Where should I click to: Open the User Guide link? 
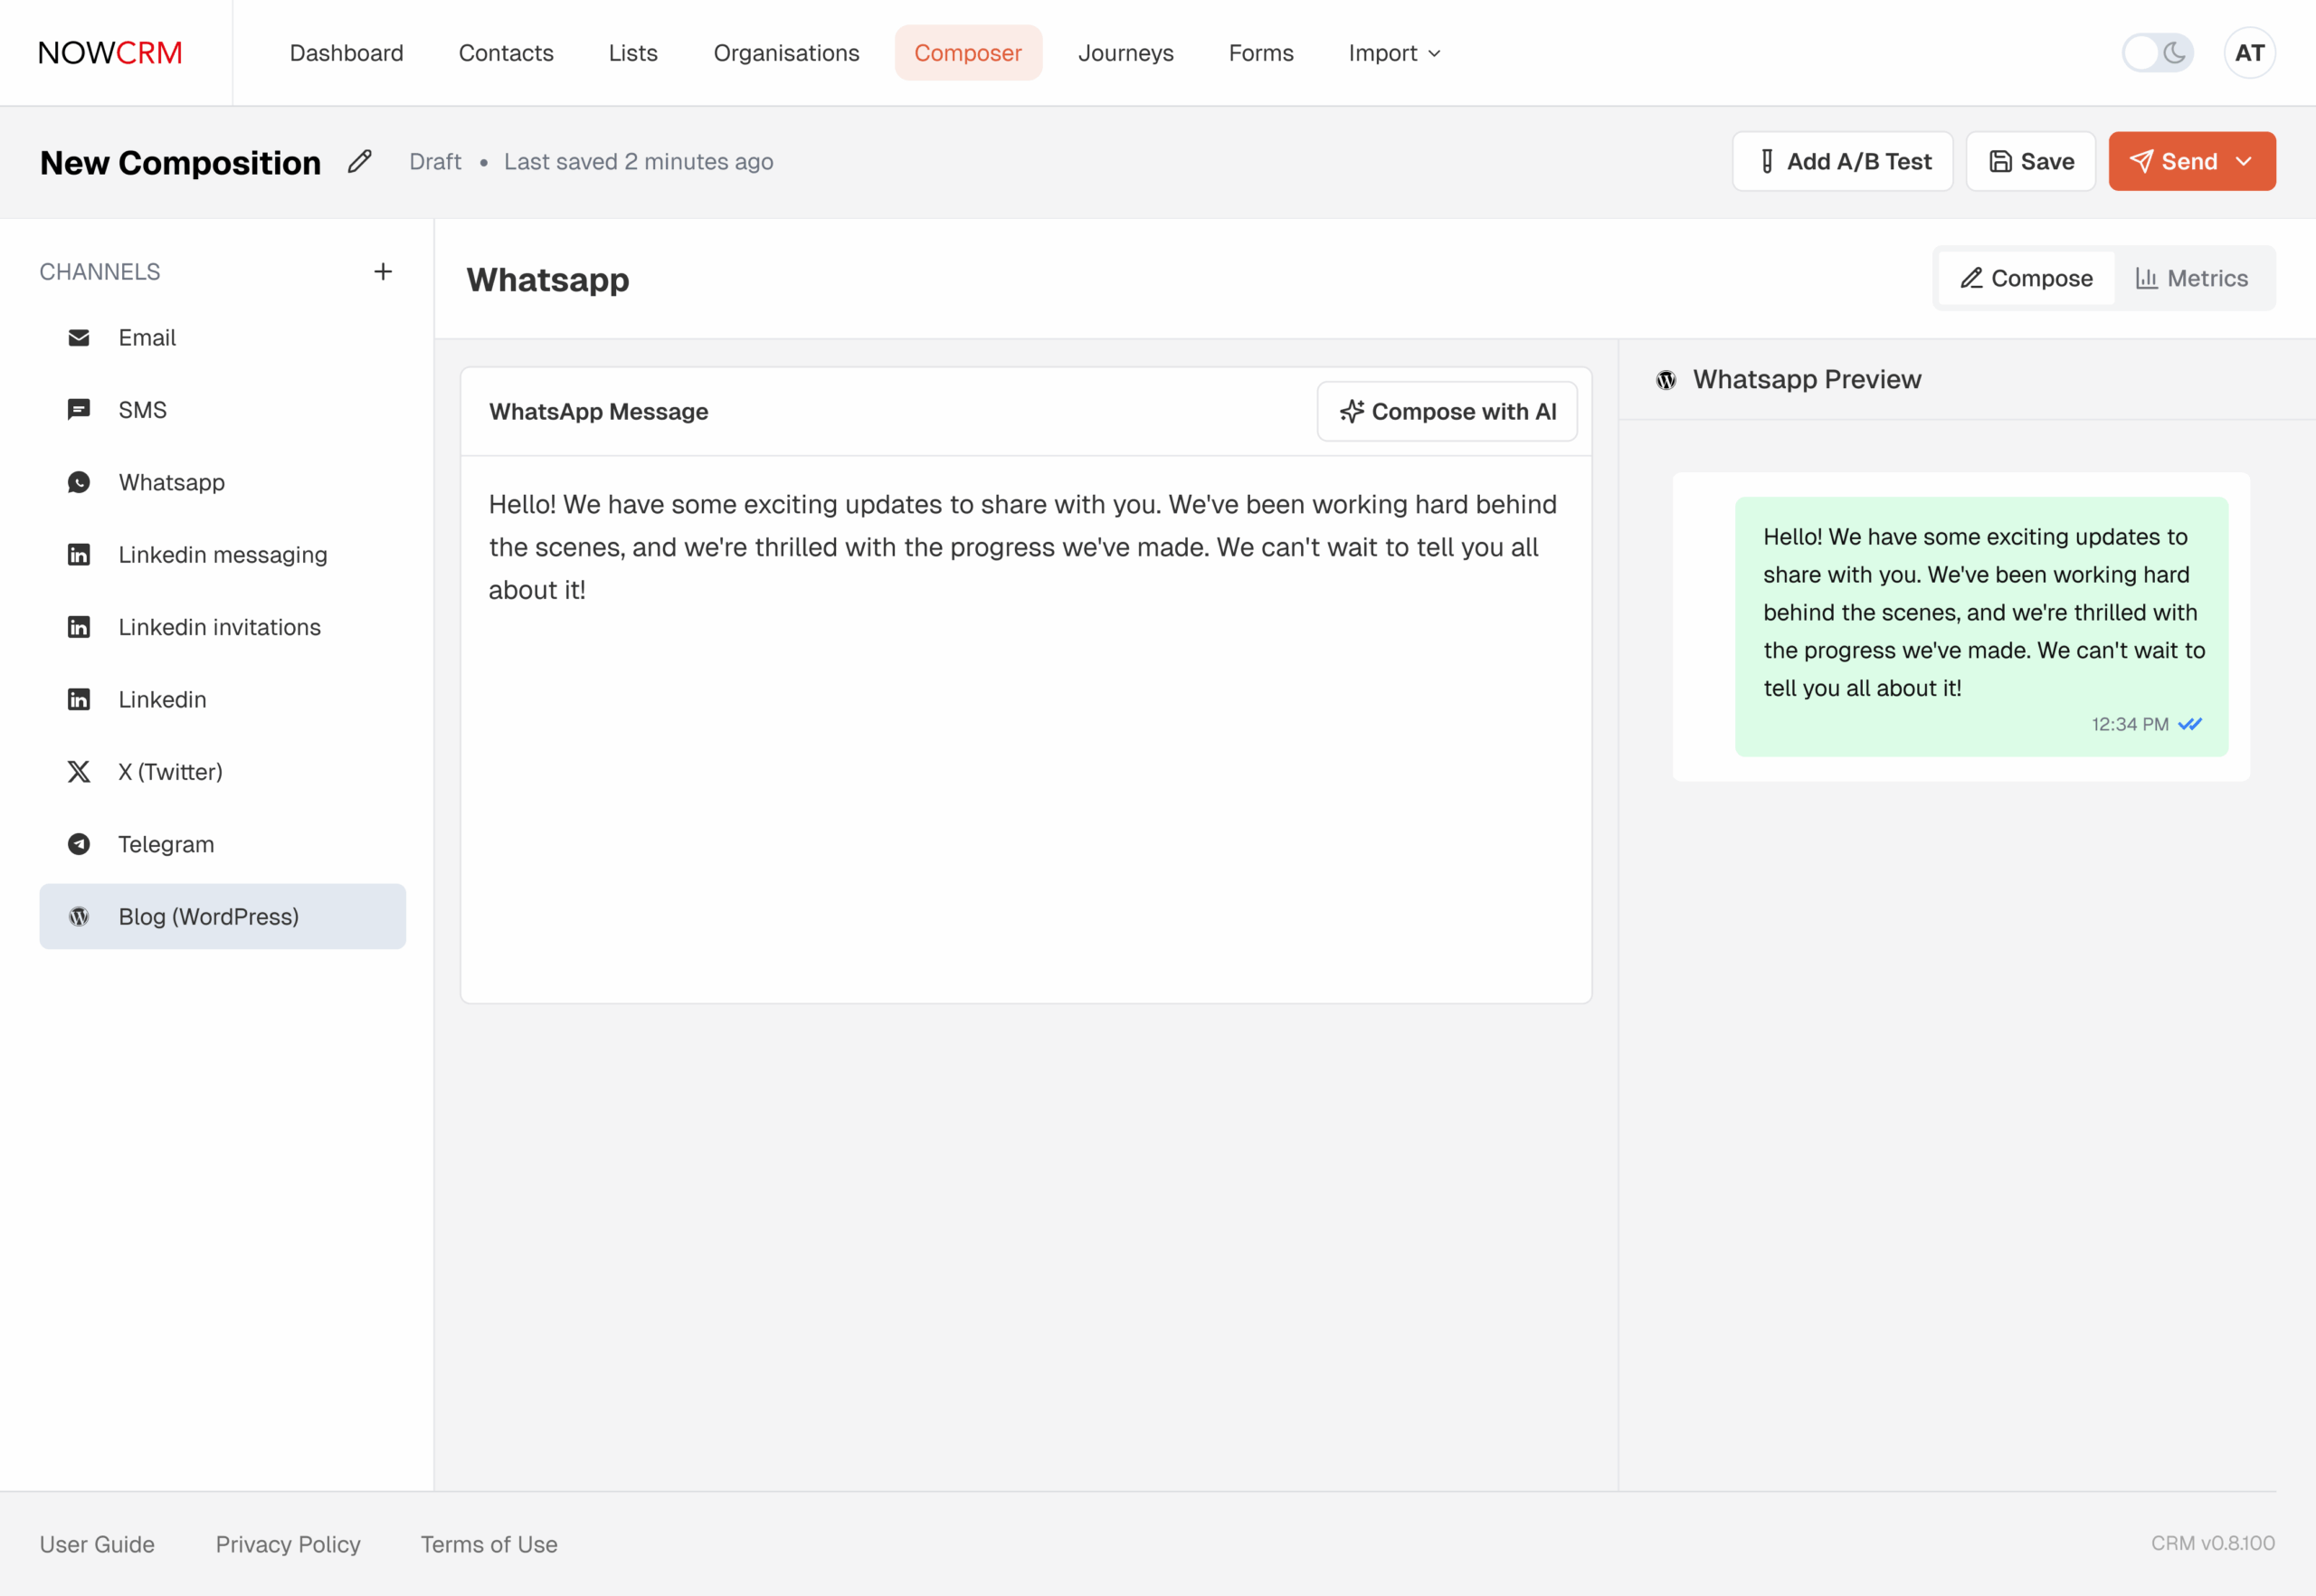[97, 1544]
